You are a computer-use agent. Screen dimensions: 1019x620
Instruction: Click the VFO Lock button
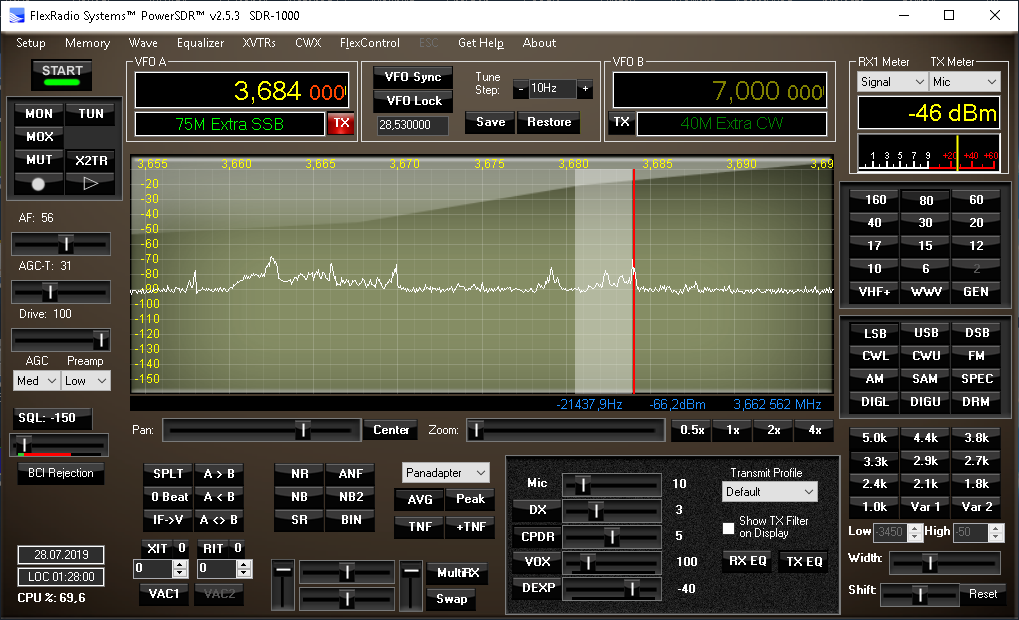(x=413, y=101)
